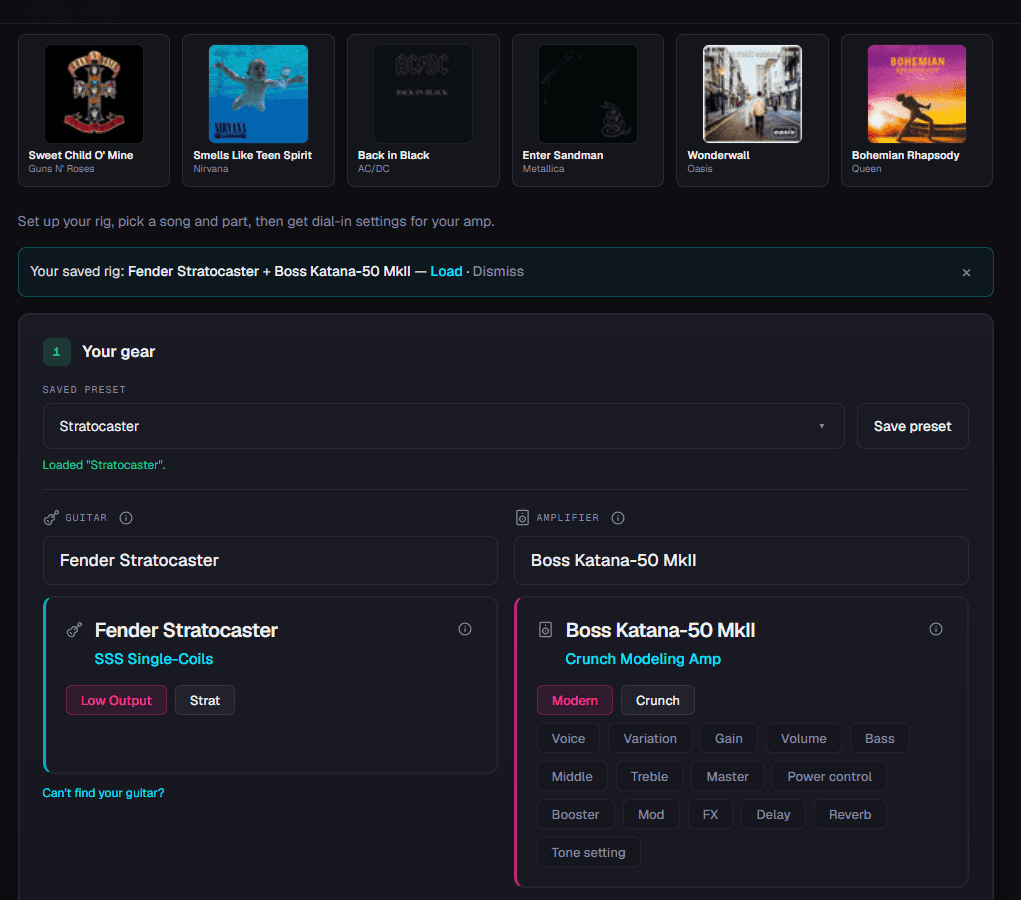The height and width of the screenshot is (900, 1021).
Task: Click the Crunch Modeling Amp subtitle
Action: pos(643,659)
